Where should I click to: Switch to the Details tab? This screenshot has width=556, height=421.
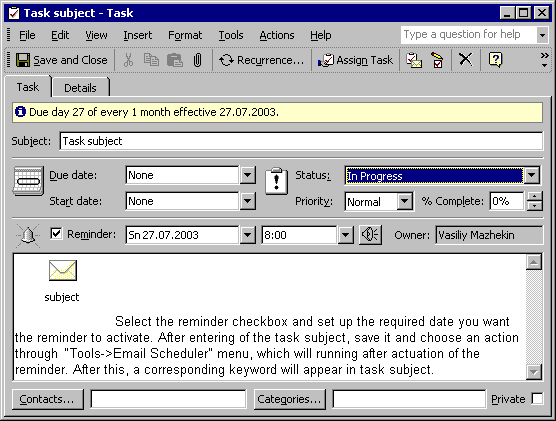click(x=80, y=88)
